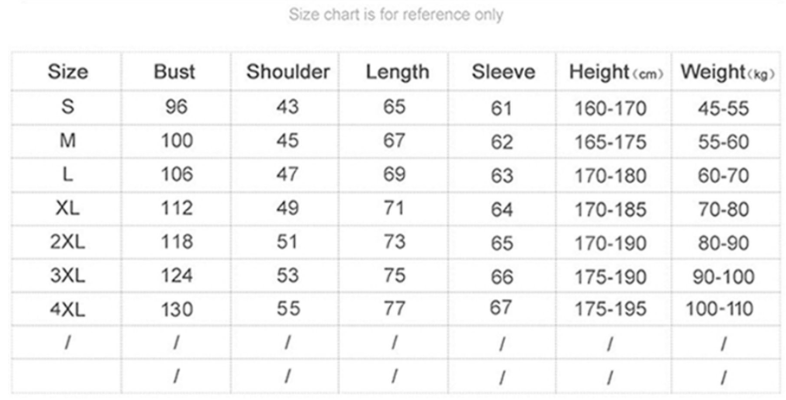Select the Shoulder column header
The image size is (786, 400).
click(288, 72)
